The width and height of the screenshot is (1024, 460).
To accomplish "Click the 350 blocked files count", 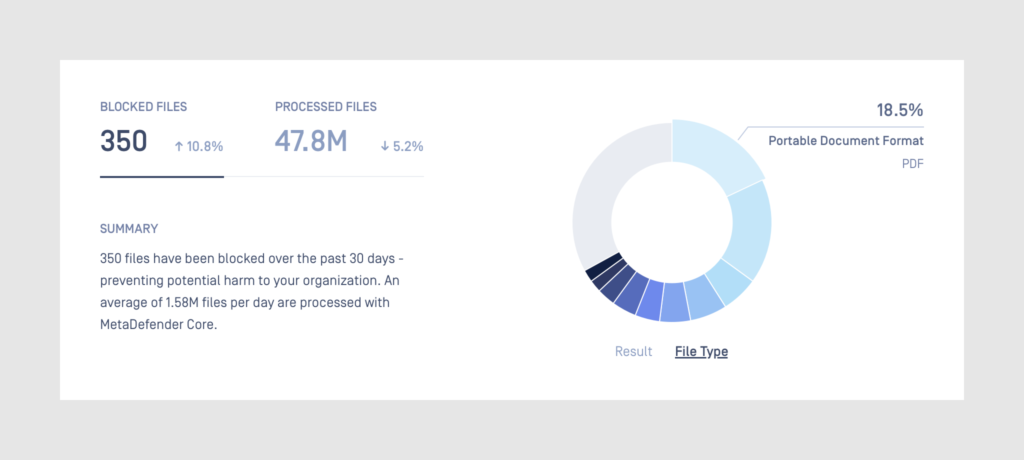I will 124,142.
